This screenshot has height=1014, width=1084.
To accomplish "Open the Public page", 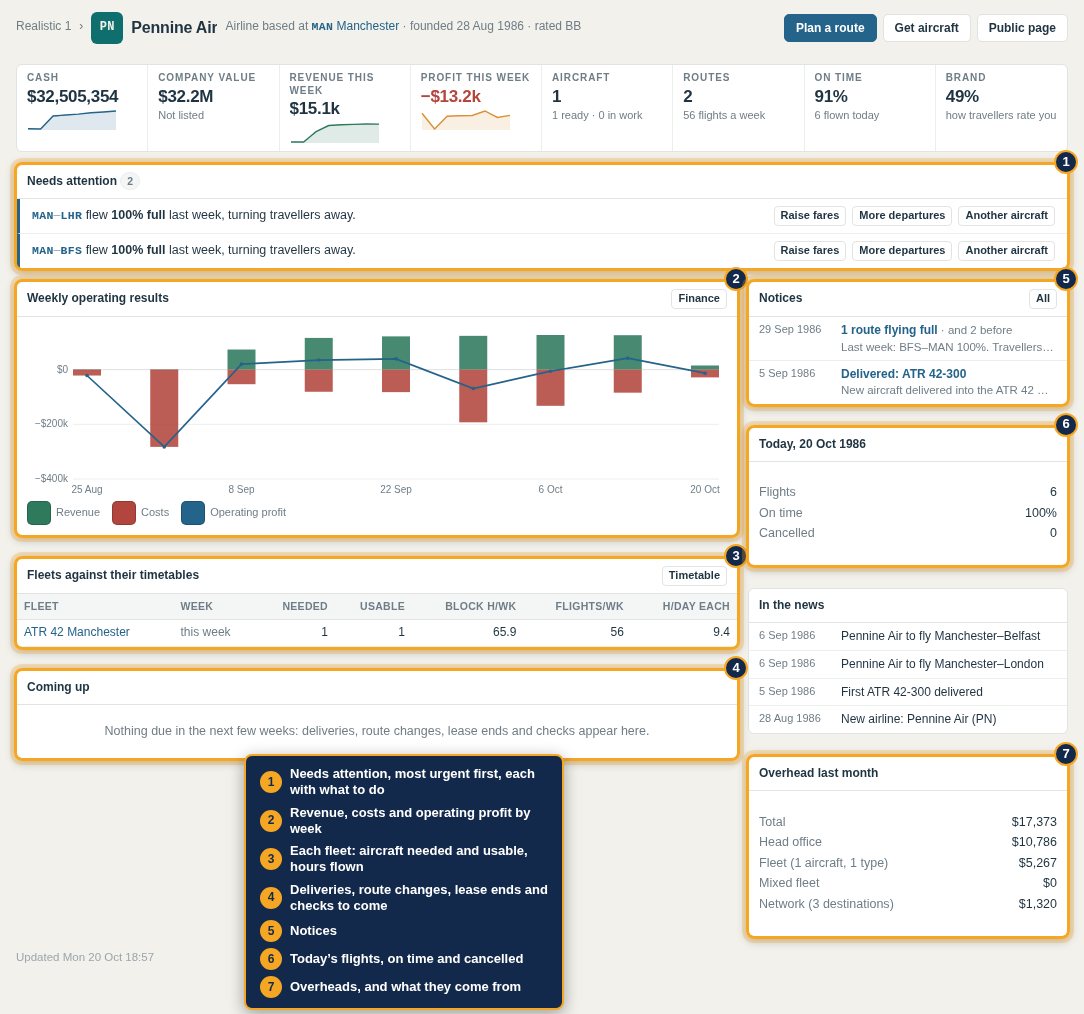I will pos(1022,28).
